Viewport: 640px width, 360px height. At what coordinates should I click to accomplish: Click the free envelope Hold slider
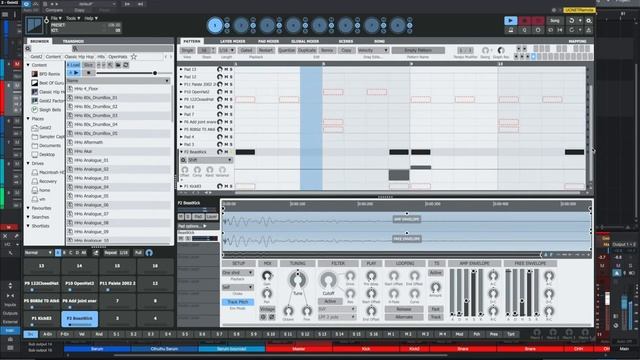pos(522,292)
